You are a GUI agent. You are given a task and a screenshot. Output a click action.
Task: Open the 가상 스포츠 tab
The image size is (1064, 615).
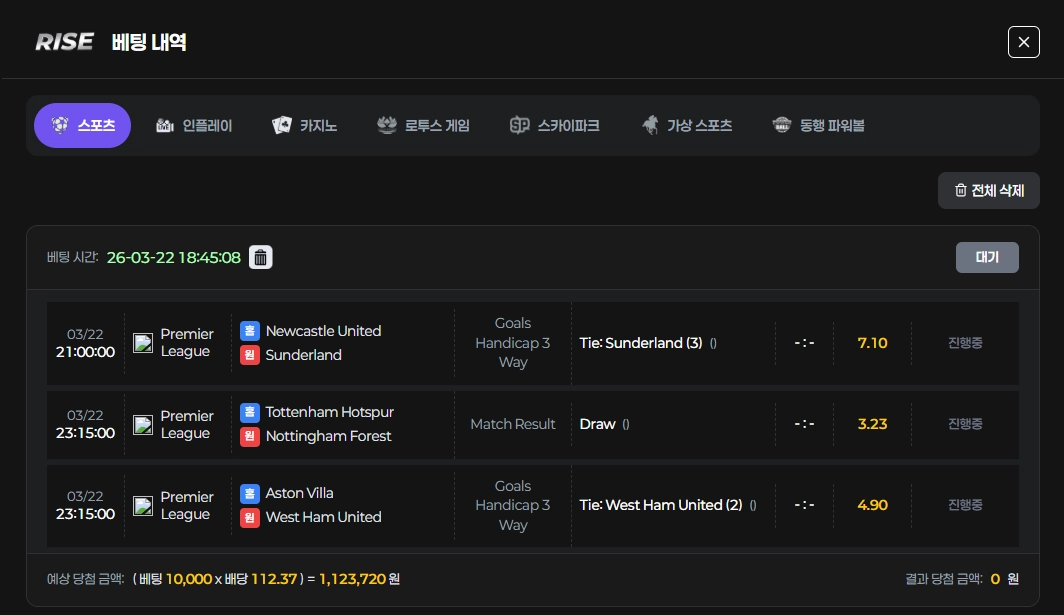[687, 126]
